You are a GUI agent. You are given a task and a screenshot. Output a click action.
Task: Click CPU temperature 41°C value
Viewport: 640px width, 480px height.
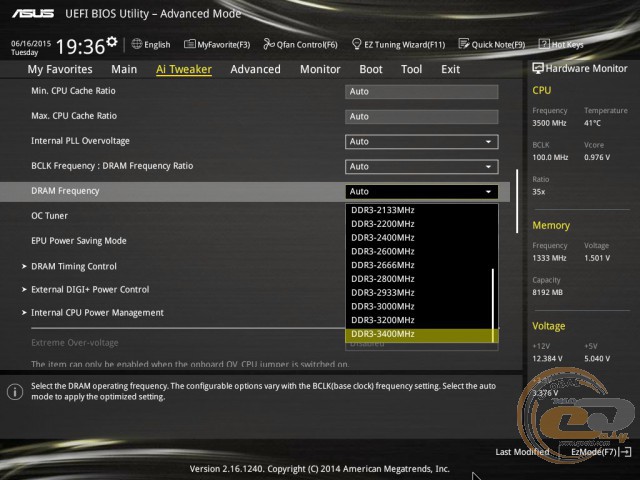[592, 123]
